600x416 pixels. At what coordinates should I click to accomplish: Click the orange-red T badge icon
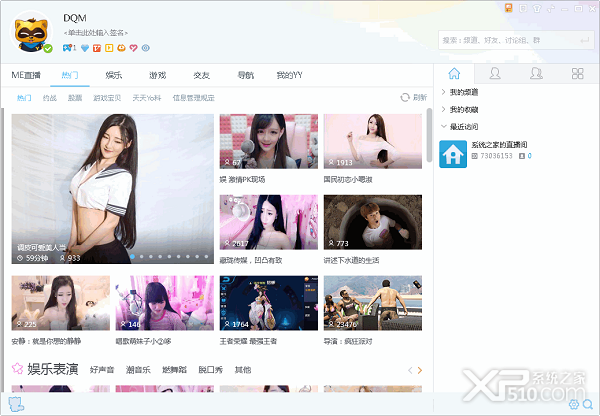97,48
